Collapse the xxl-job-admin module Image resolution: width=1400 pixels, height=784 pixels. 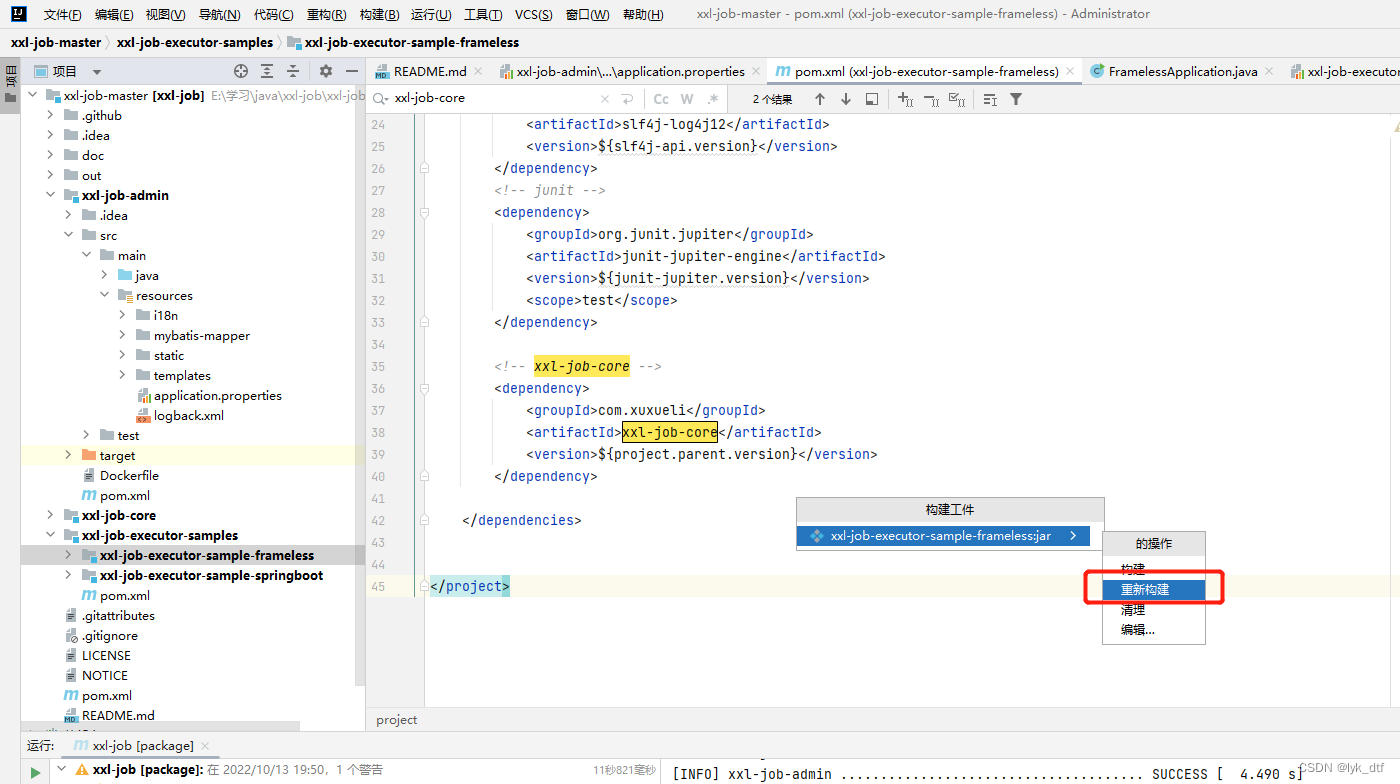[51, 195]
